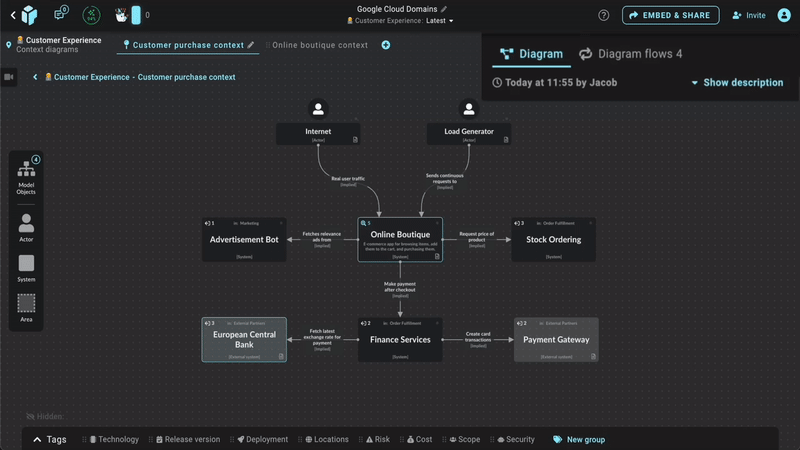800x450 pixels.
Task: Click the IcePanel cube logo icon
Action: click(x=27, y=15)
